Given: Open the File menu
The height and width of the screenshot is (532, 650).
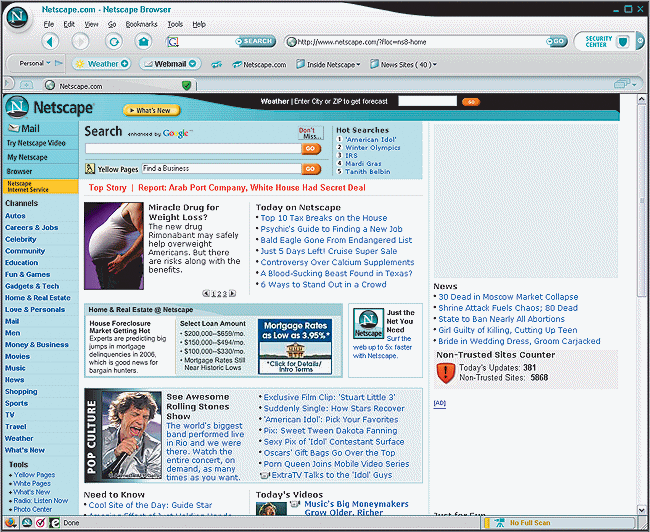Looking at the screenshot, I should pyautogui.click(x=49, y=24).
